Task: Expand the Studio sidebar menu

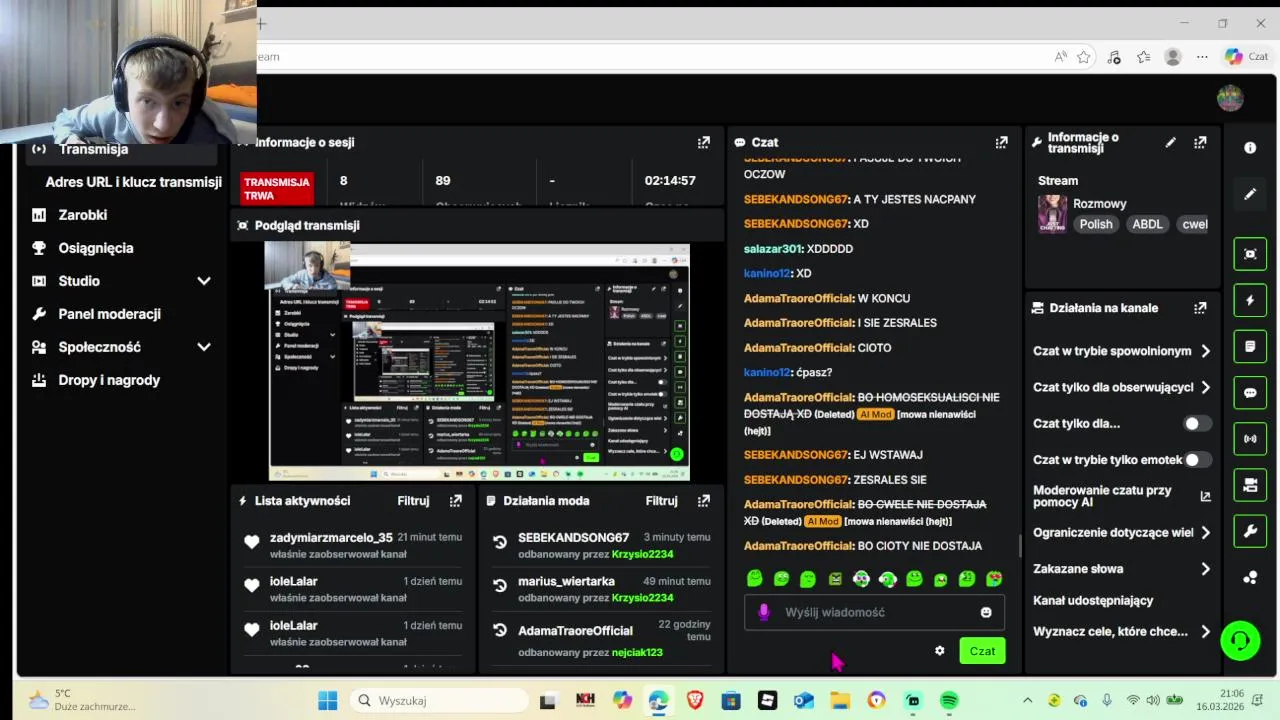Action: point(204,281)
